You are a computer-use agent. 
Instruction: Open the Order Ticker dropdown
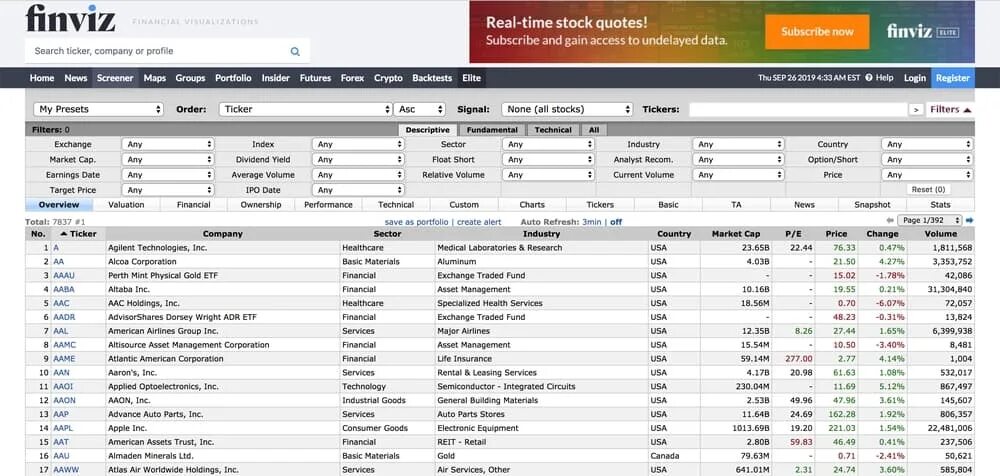point(305,109)
